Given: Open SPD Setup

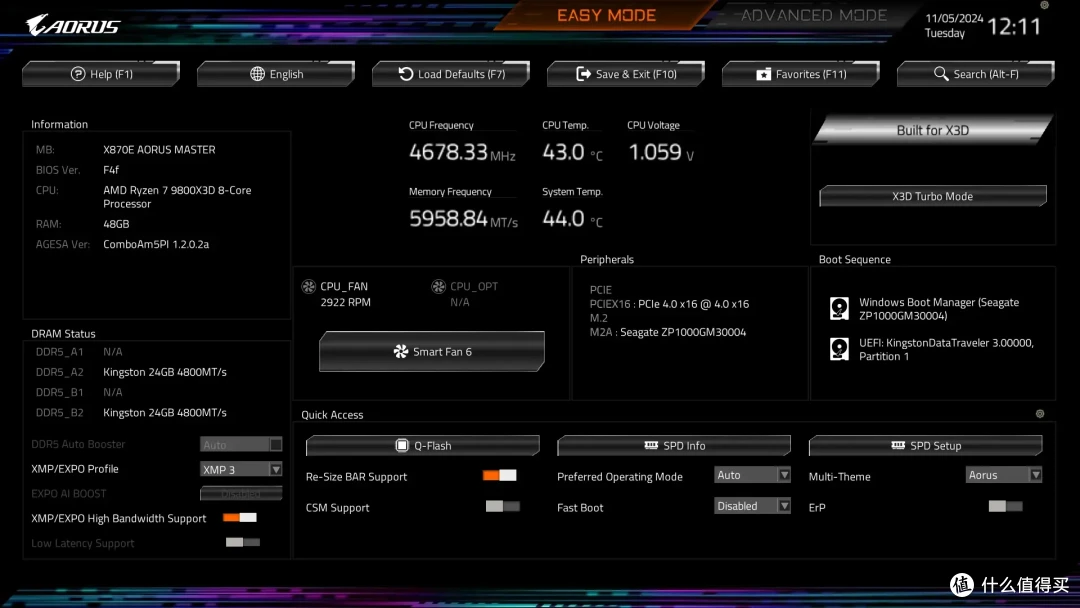Looking at the screenshot, I should point(925,445).
